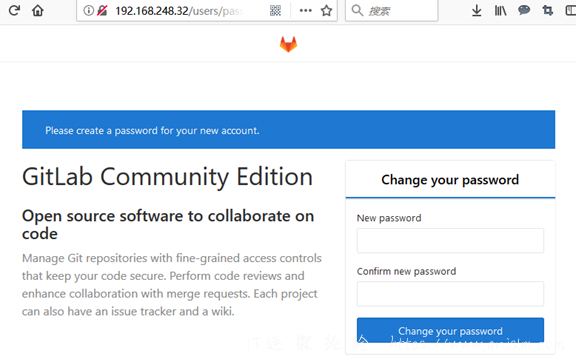Click the 'New password' label
This screenshot has height=362, width=576.
point(389,218)
